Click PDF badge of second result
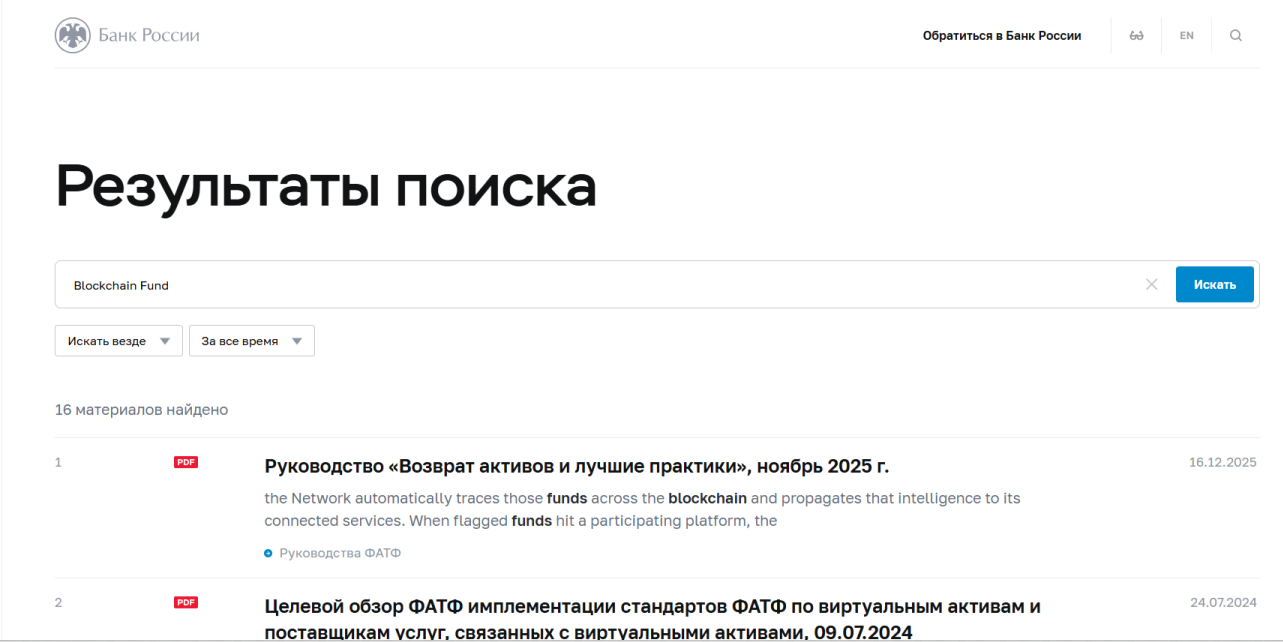Screen dimensions: 1283x642 (x=186, y=602)
